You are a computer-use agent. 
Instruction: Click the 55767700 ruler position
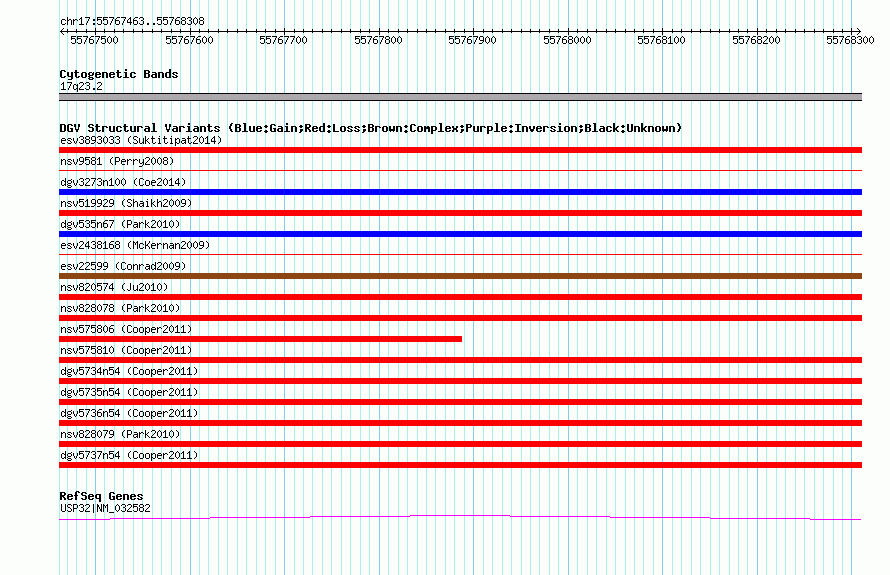coord(283,40)
